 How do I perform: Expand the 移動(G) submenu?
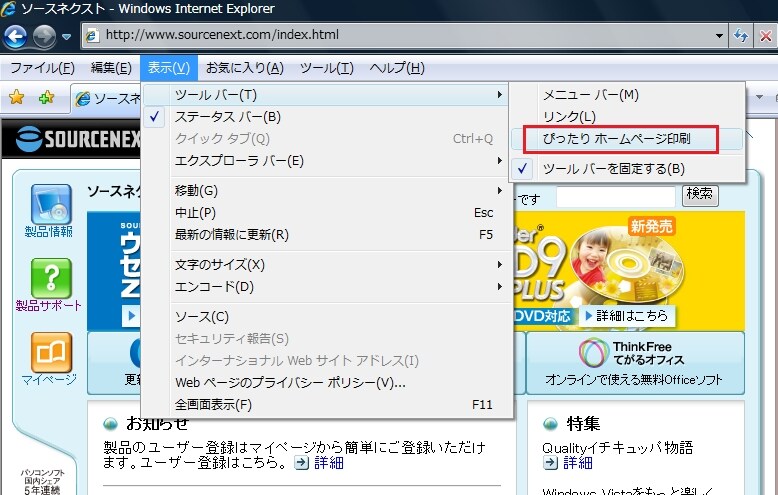coord(326,190)
